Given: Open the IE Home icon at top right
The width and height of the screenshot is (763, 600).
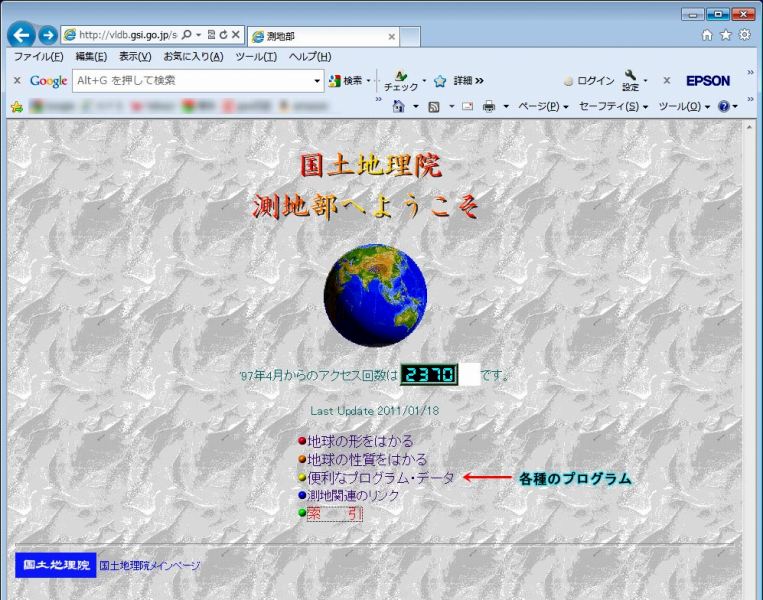Looking at the screenshot, I should pyautogui.click(x=707, y=35).
